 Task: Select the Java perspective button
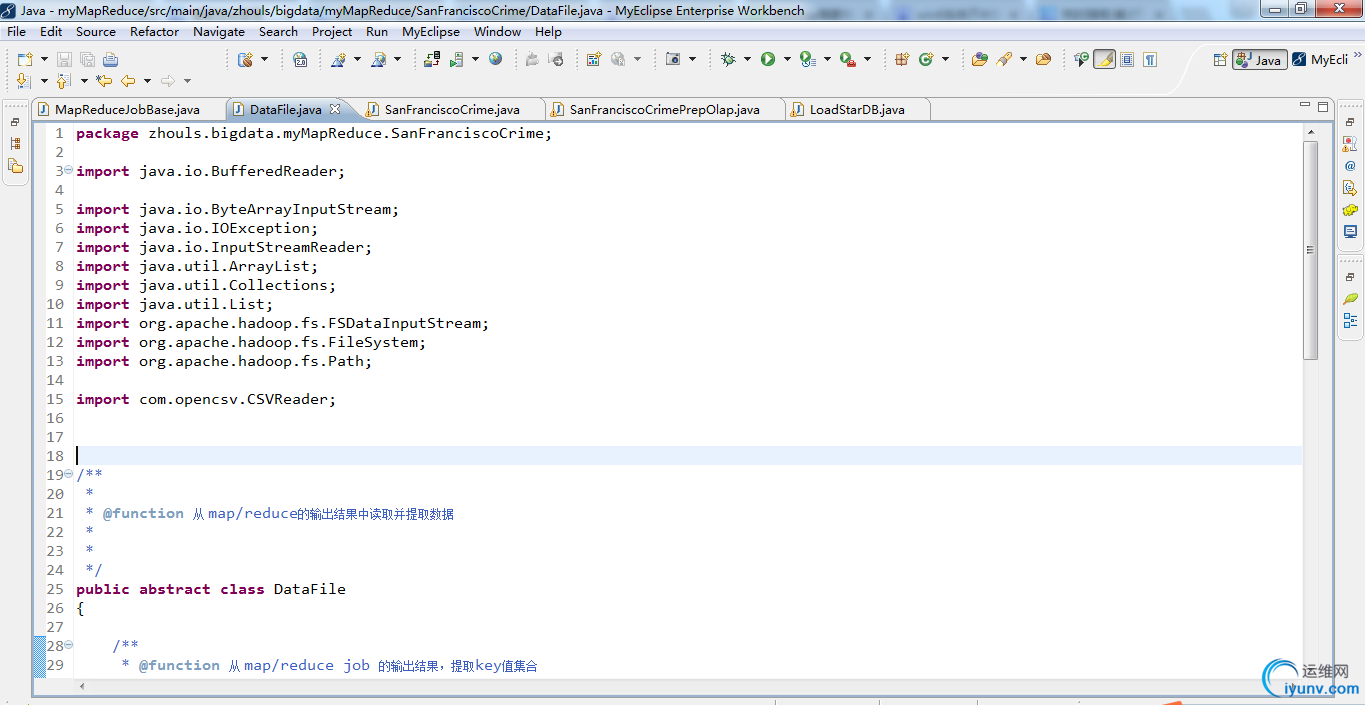click(1259, 59)
